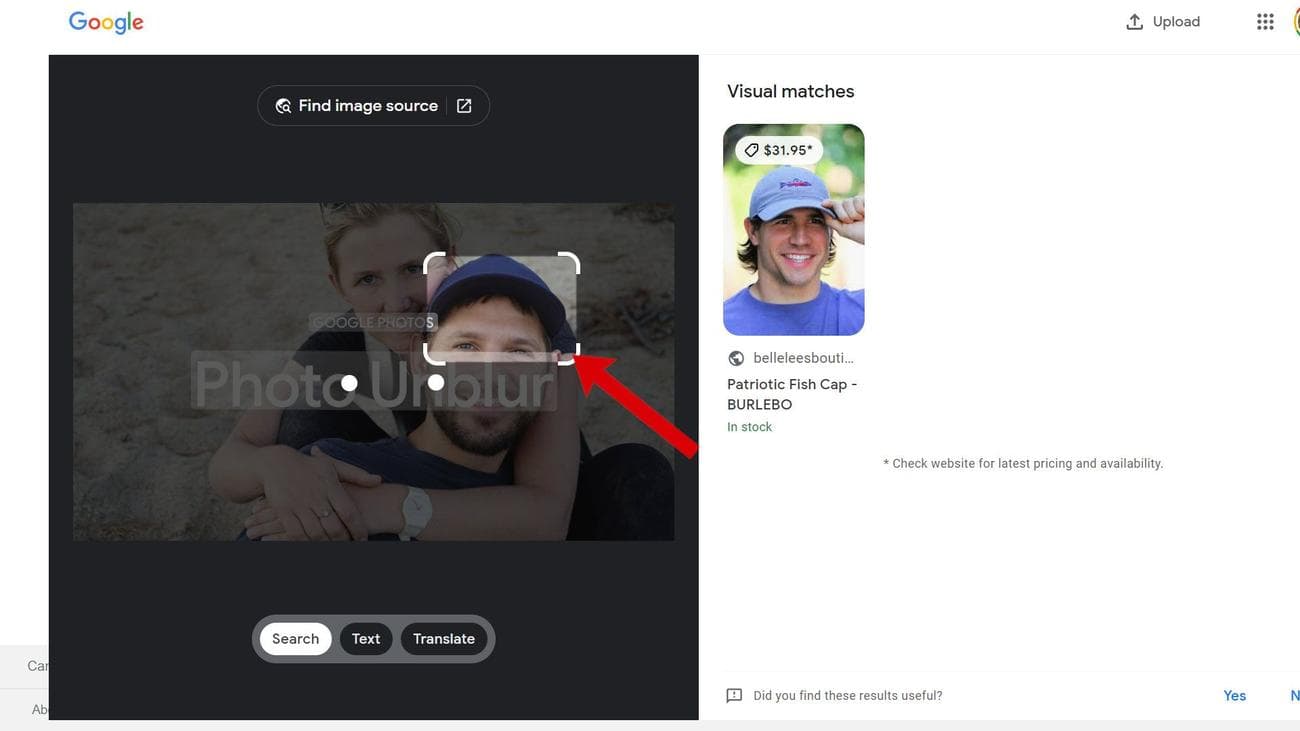Image resolution: width=1300 pixels, height=731 pixels.
Task: Click the right white dot on the image
Action: (436, 382)
